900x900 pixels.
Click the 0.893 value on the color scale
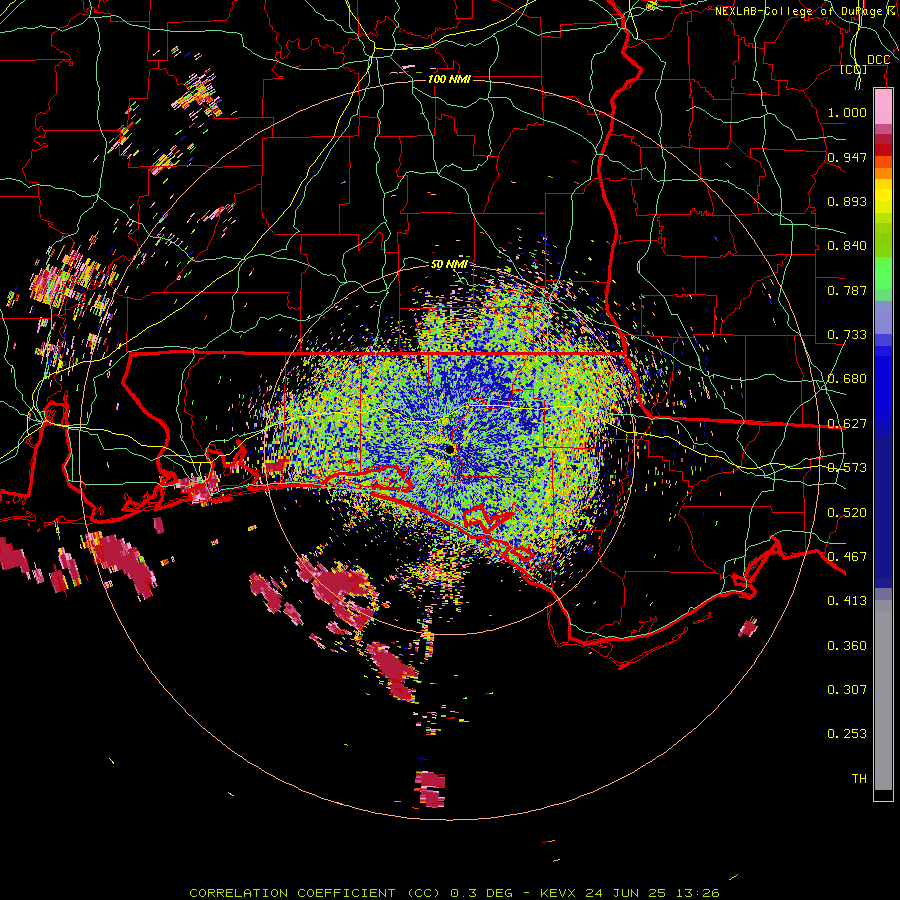847,201
